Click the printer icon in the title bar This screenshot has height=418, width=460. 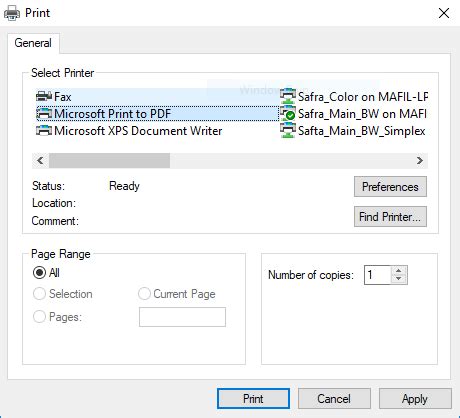[x=12, y=13]
